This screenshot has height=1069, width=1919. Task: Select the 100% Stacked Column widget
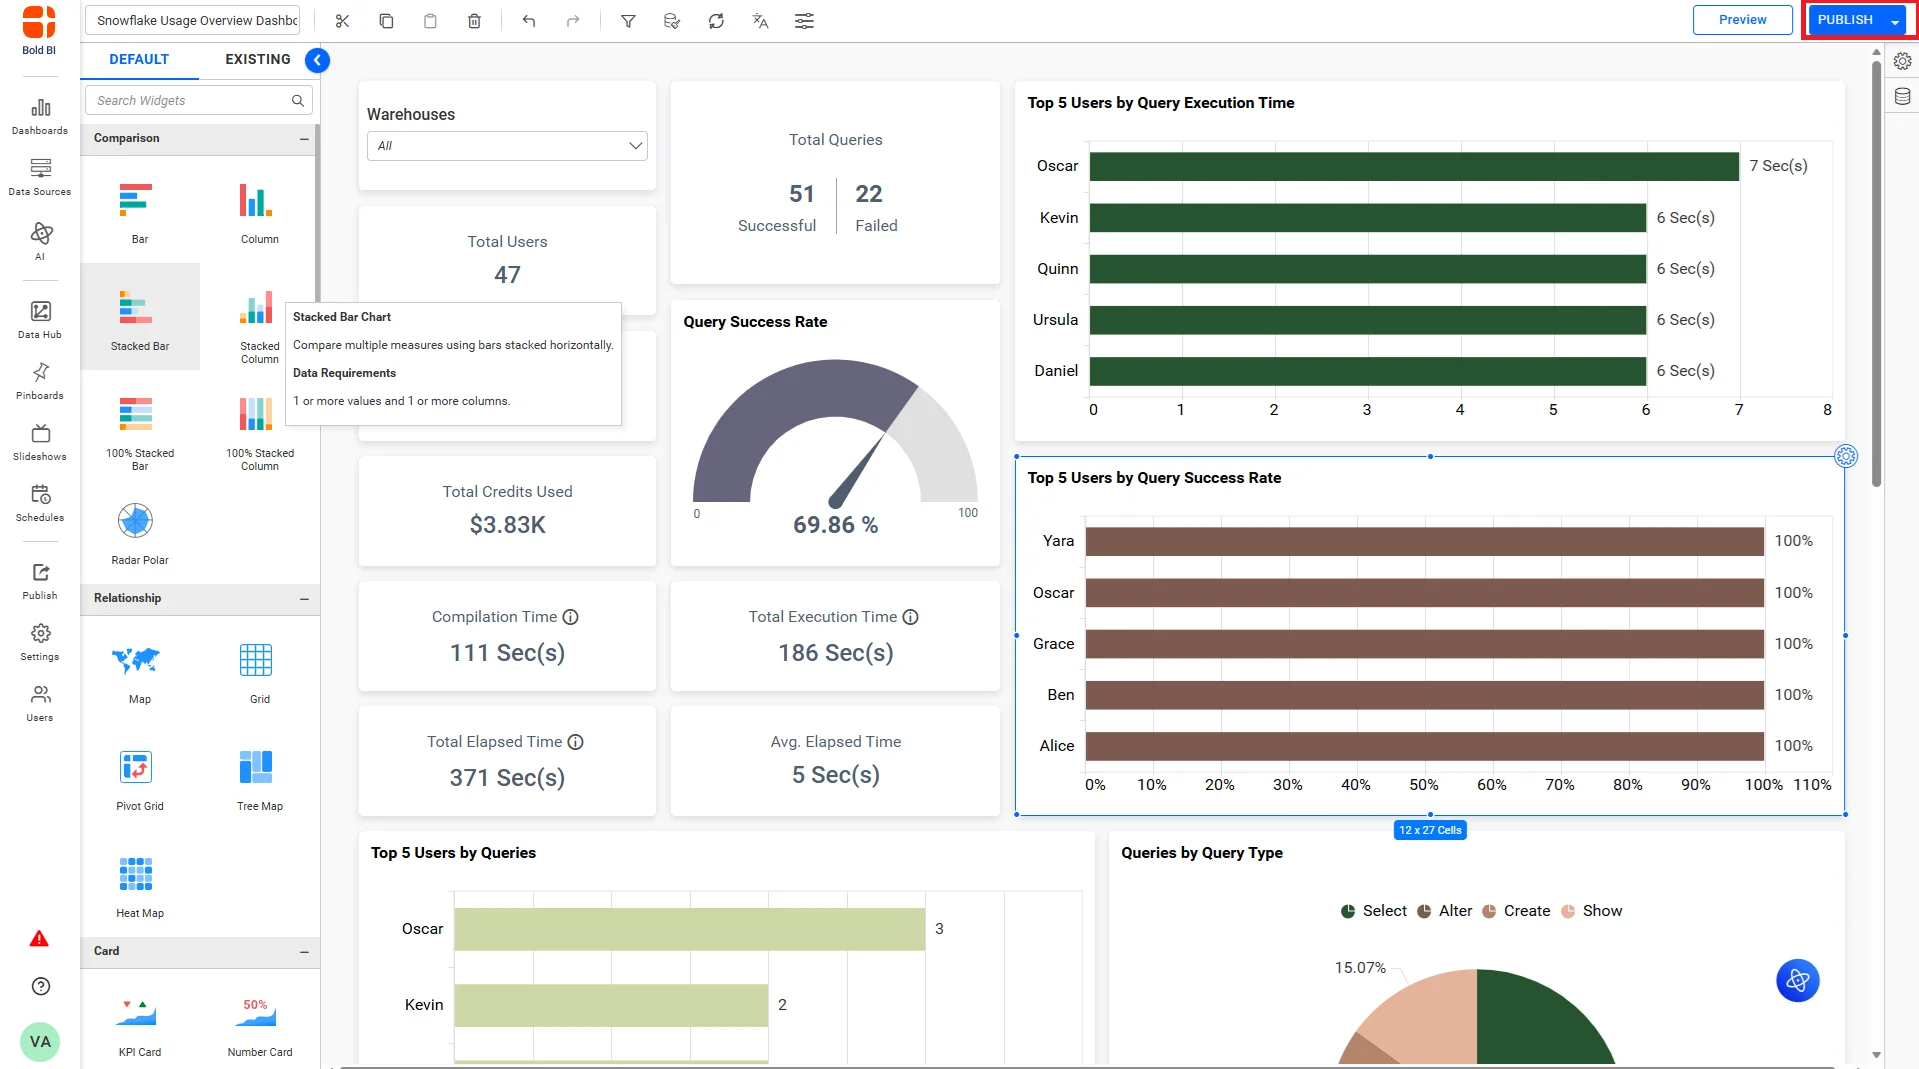[x=260, y=432]
